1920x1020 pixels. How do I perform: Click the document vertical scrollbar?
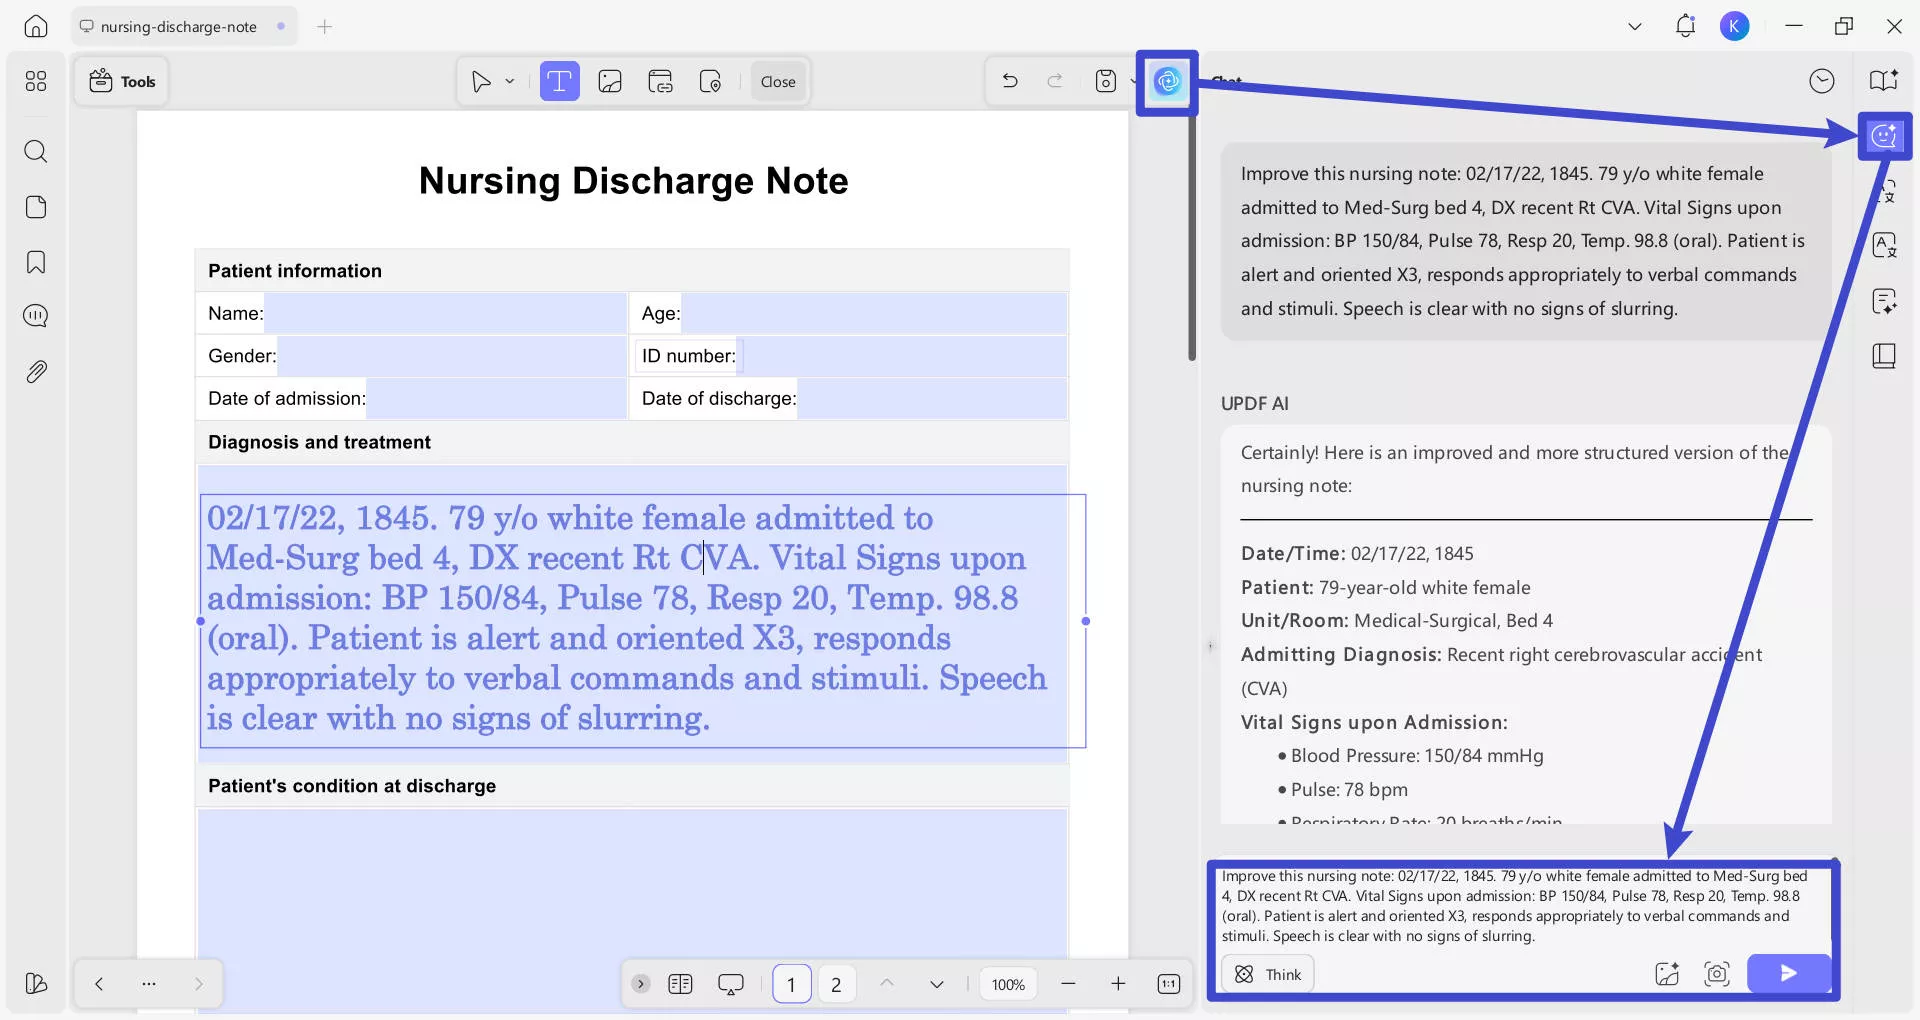pyautogui.click(x=1191, y=238)
